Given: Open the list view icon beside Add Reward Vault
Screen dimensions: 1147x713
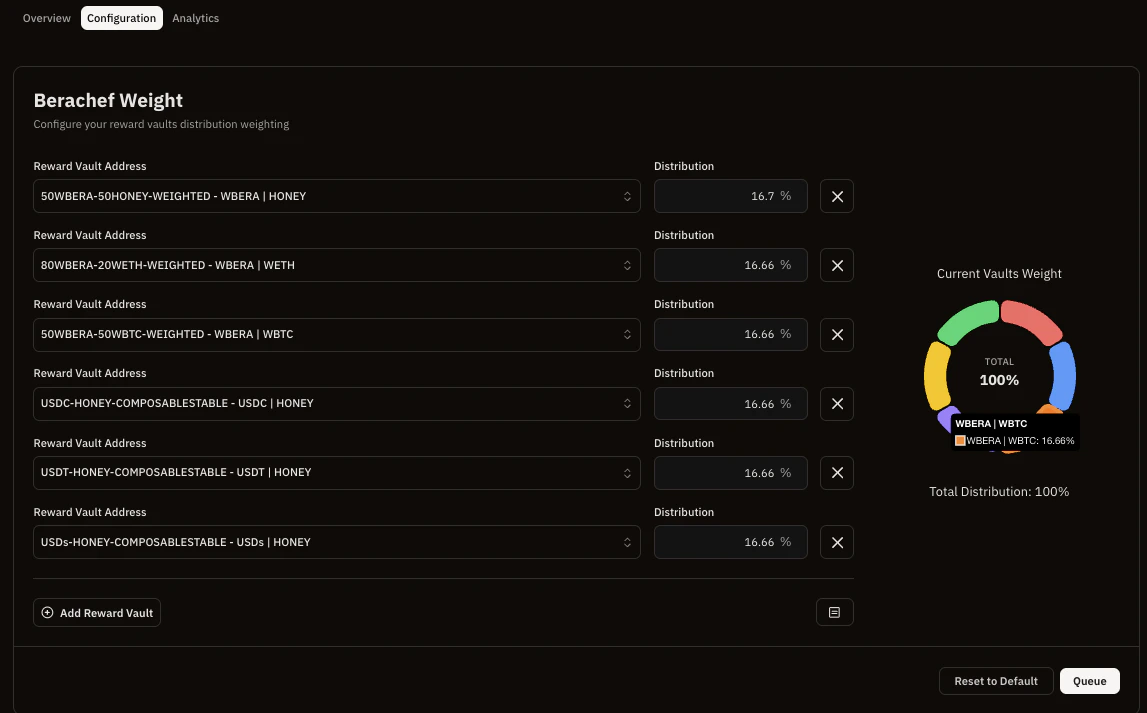Looking at the screenshot, I should [x=834, y=612].
